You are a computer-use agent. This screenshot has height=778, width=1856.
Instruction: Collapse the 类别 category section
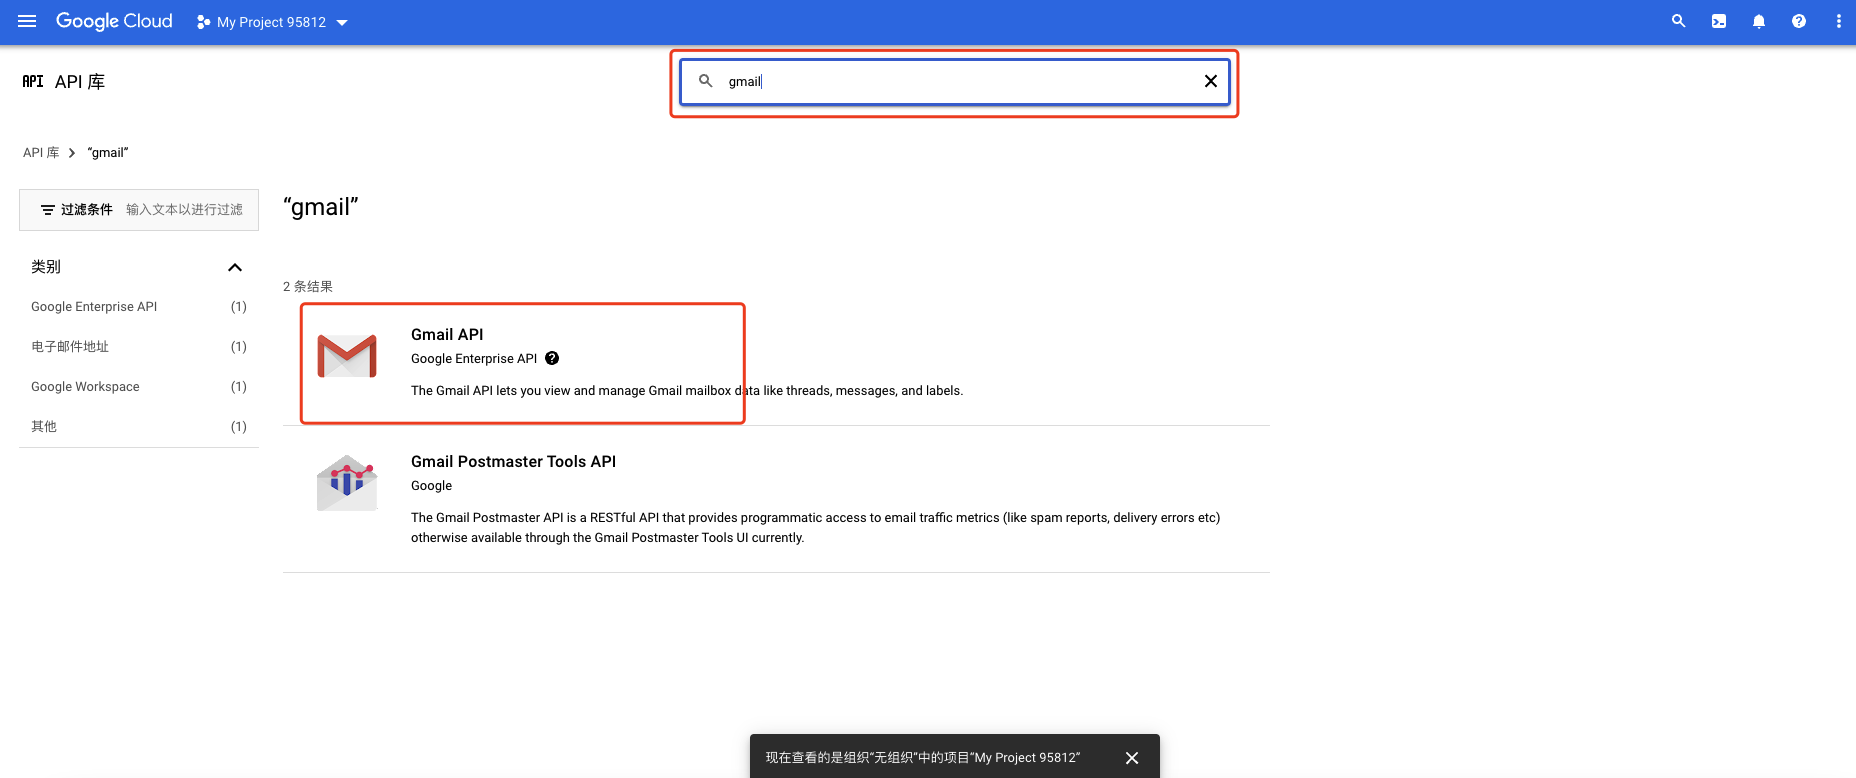[235, 267]
